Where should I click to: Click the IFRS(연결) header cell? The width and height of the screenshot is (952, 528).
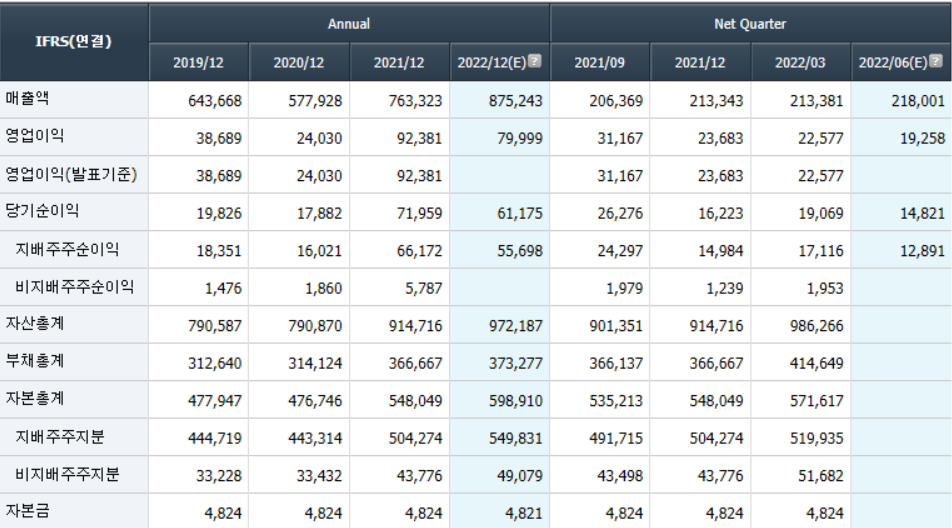point(74,42)
